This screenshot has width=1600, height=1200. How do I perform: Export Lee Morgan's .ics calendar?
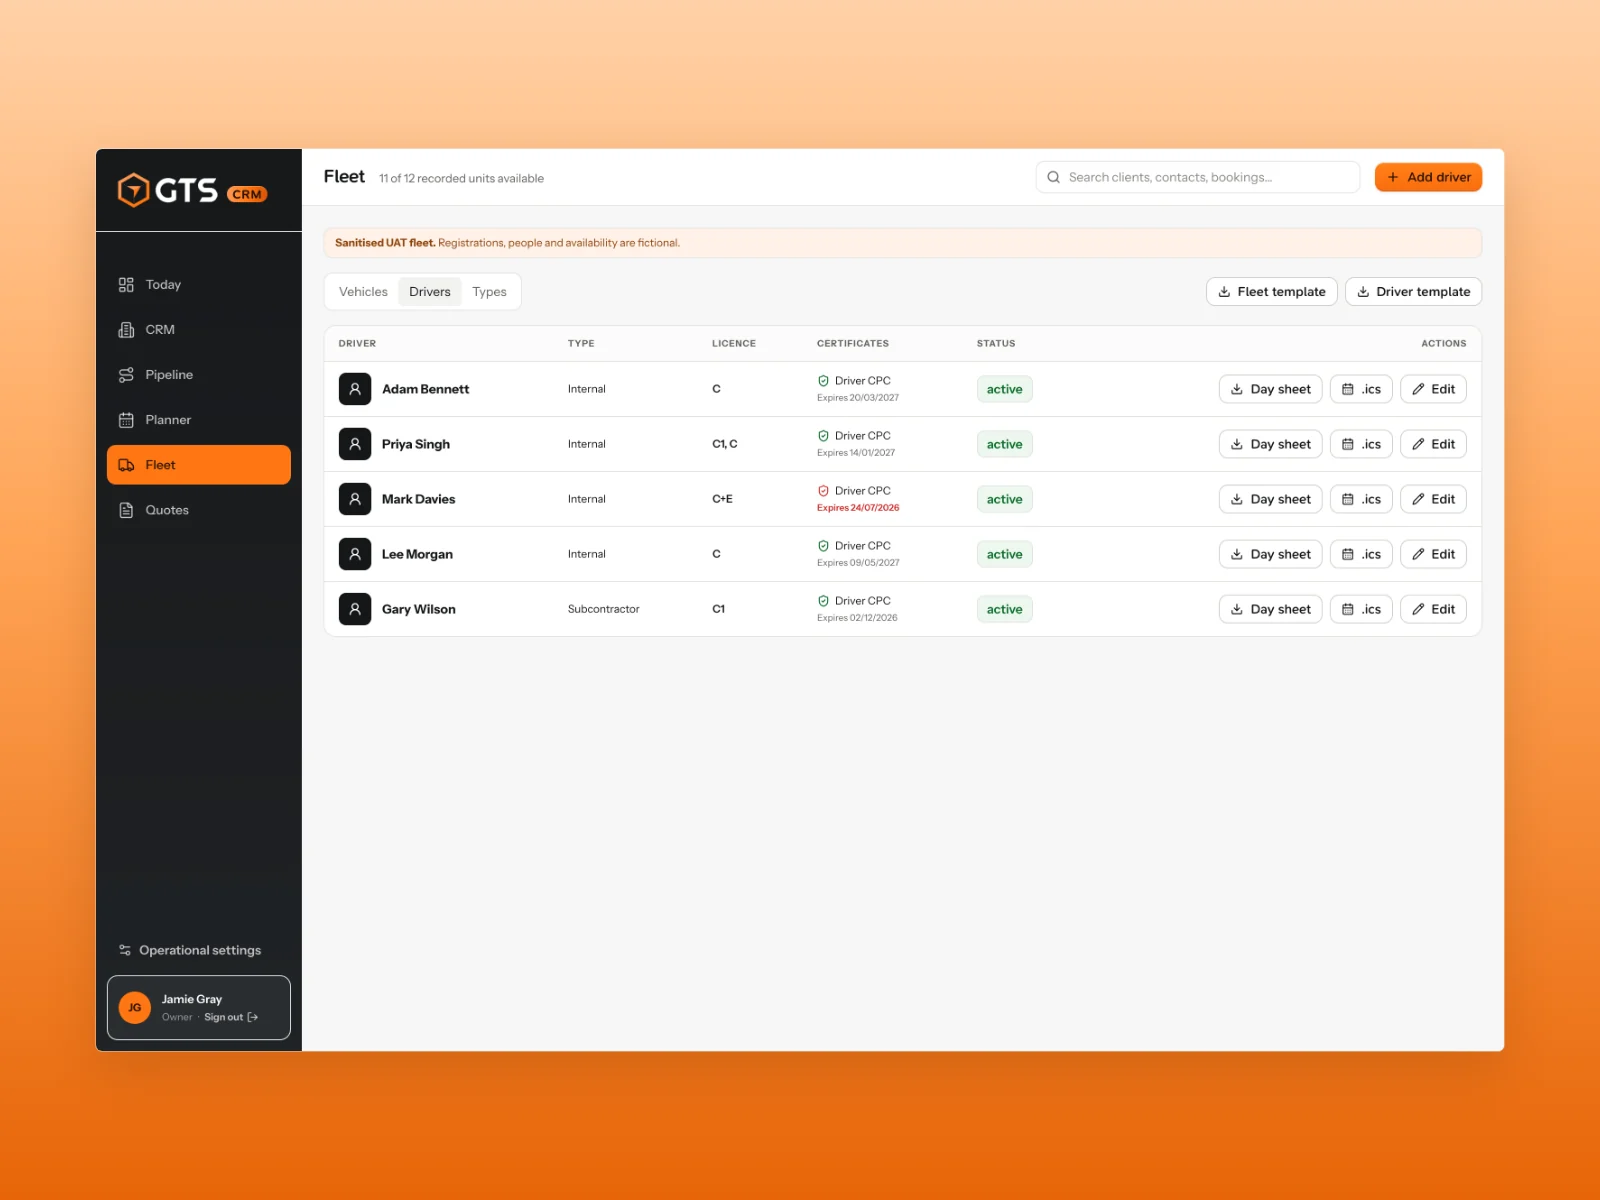click(x=1361, y=554)
